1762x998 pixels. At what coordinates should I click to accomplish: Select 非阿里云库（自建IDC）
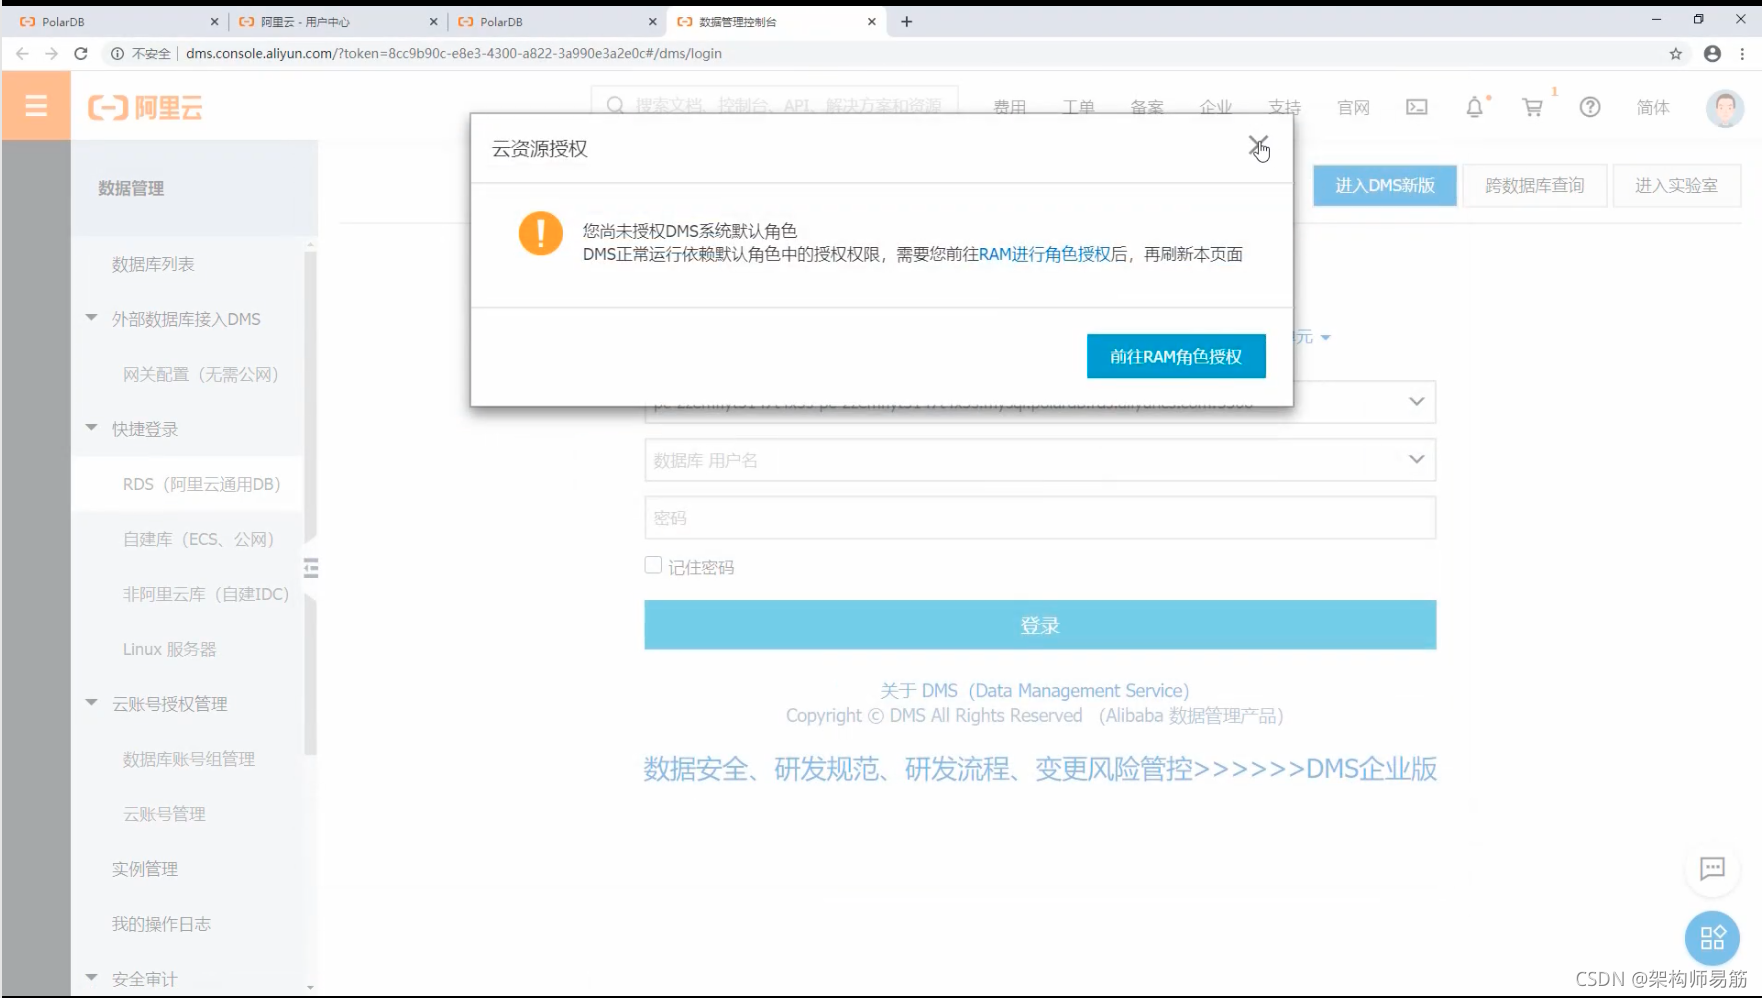[x=206, y=594]
